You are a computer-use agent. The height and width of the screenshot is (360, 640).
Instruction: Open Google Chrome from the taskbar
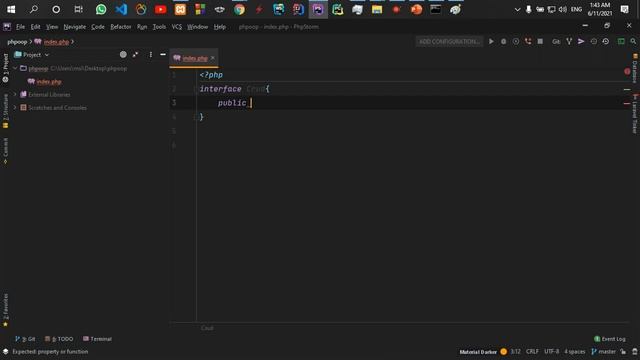239,9
